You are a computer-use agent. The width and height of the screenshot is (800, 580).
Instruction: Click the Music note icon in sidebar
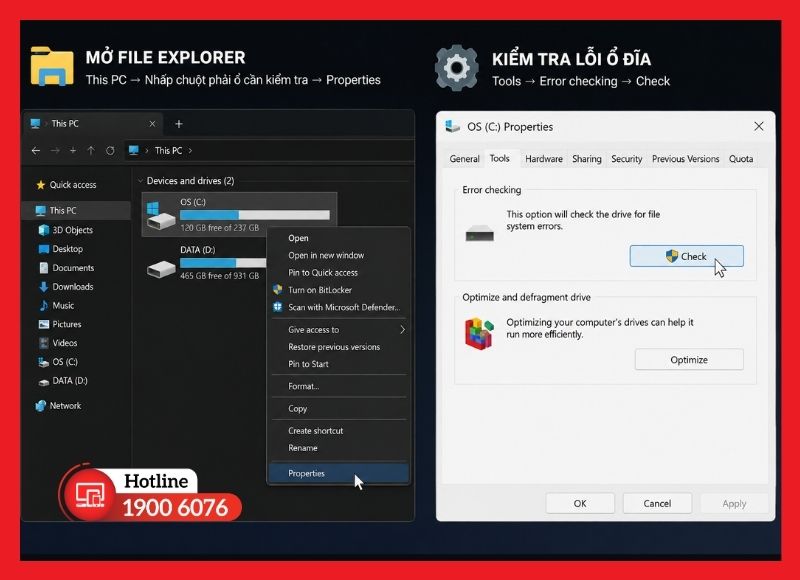point(44,306)
